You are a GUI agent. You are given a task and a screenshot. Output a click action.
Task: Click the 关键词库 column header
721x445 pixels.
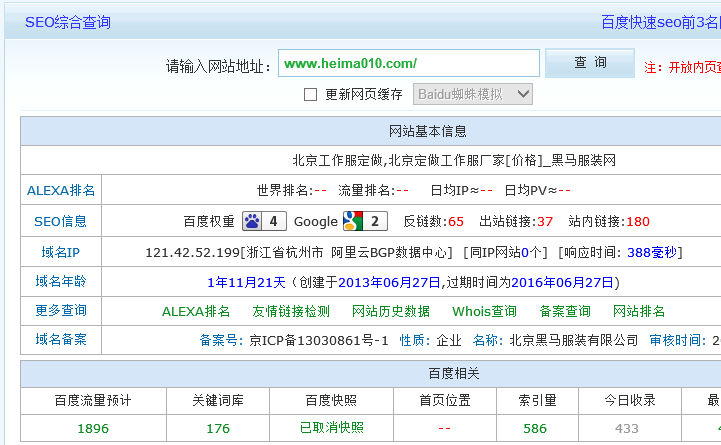click(x=218, y=400)
